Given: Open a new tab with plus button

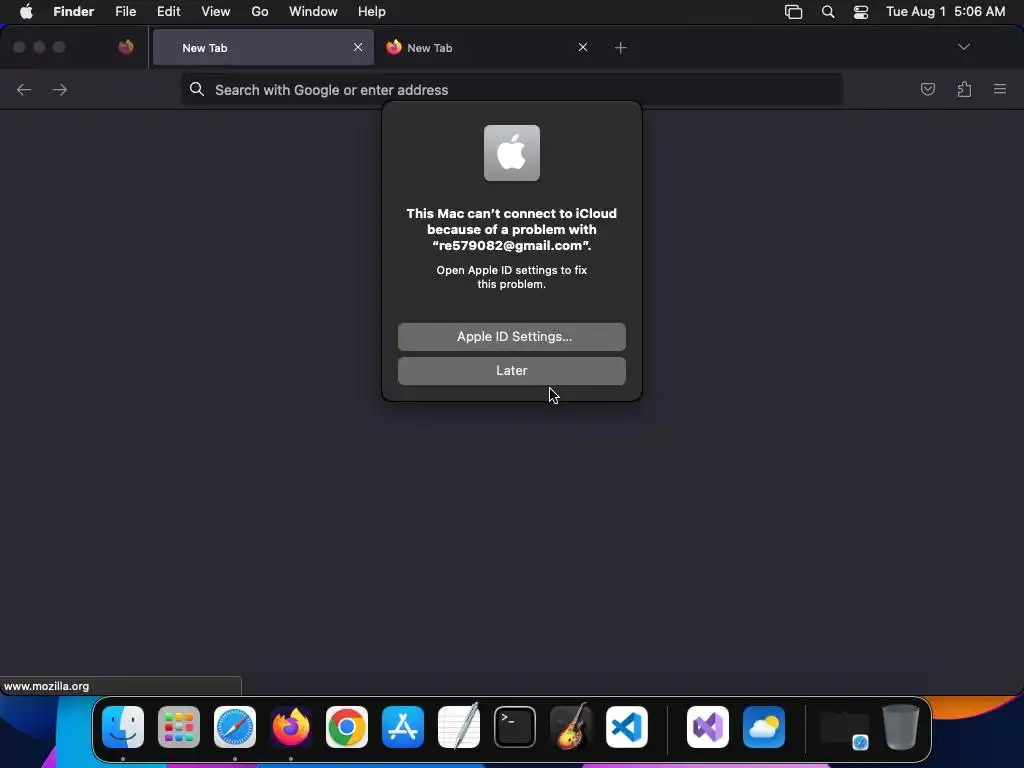Looking at the screenshot, I should 620,48.
